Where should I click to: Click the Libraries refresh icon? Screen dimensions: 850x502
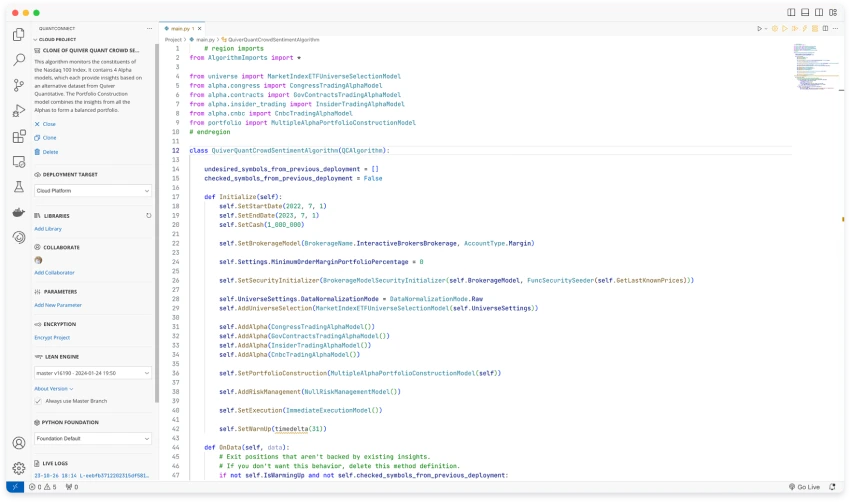pos(149,216)
